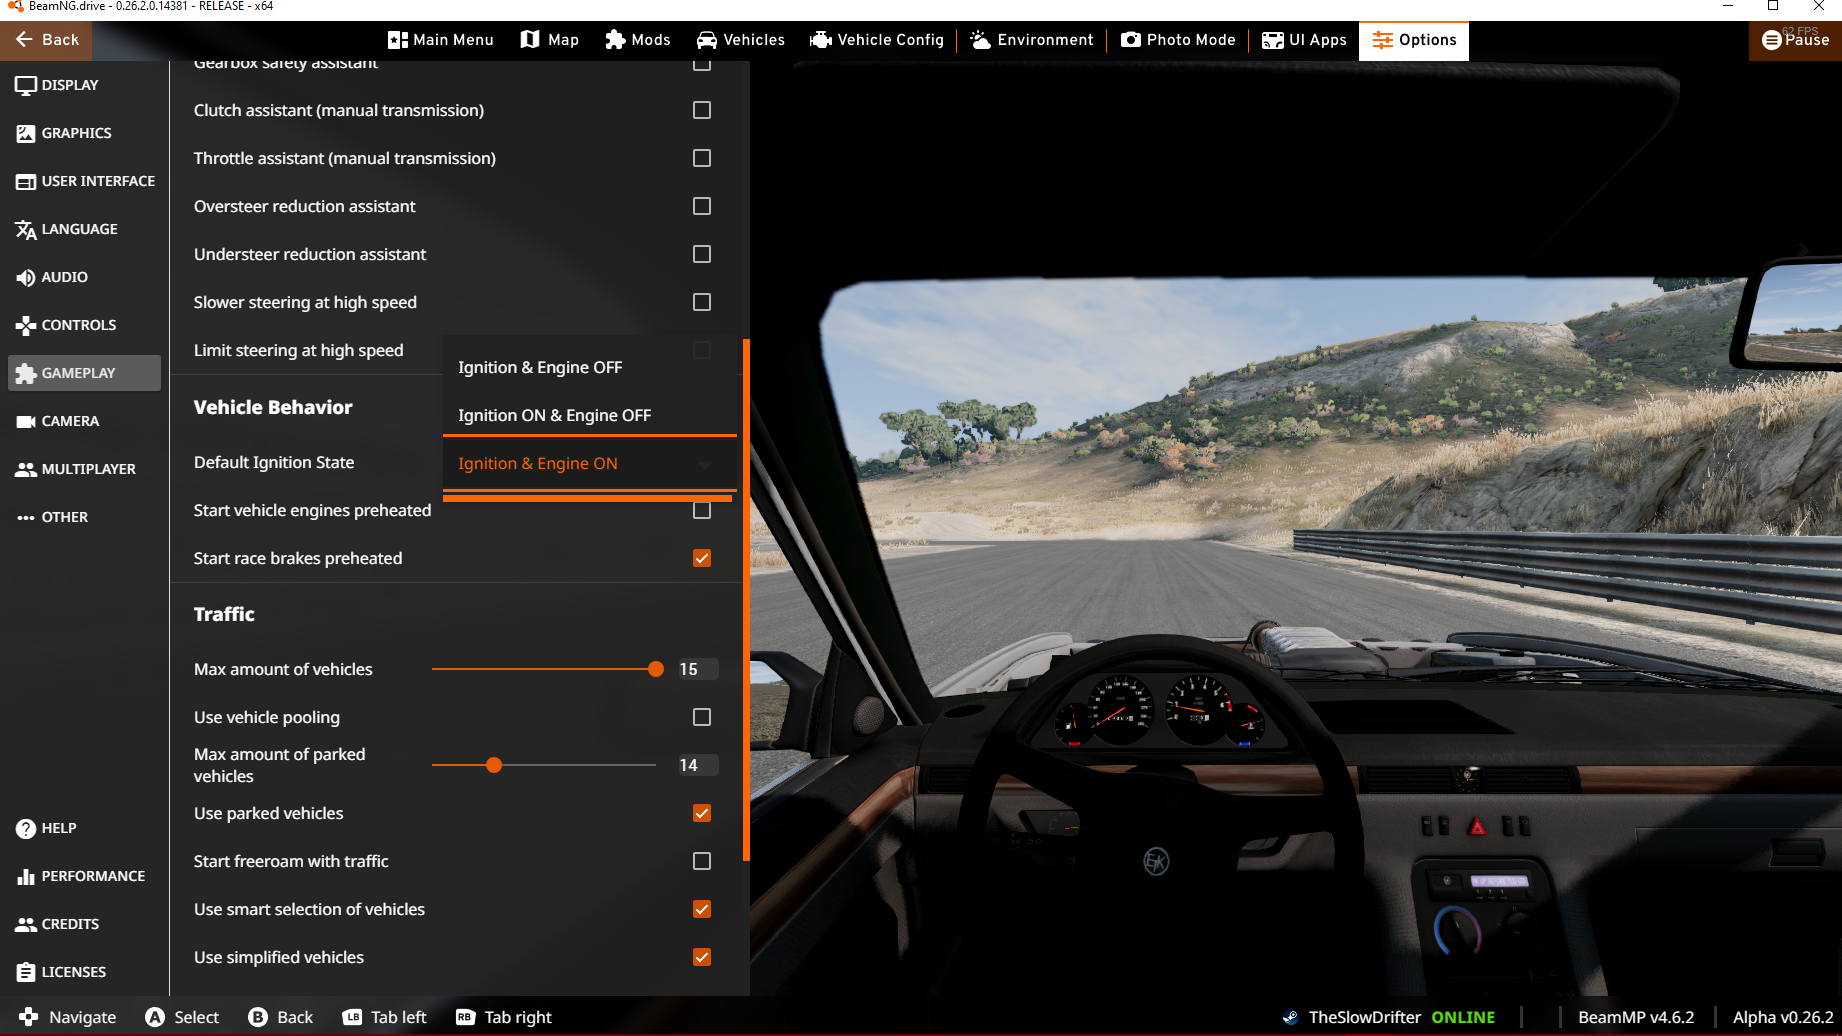Enable Clutch assistant checkbox
The height and width of the screenshot is (1036, 1842).
[702, 110]
